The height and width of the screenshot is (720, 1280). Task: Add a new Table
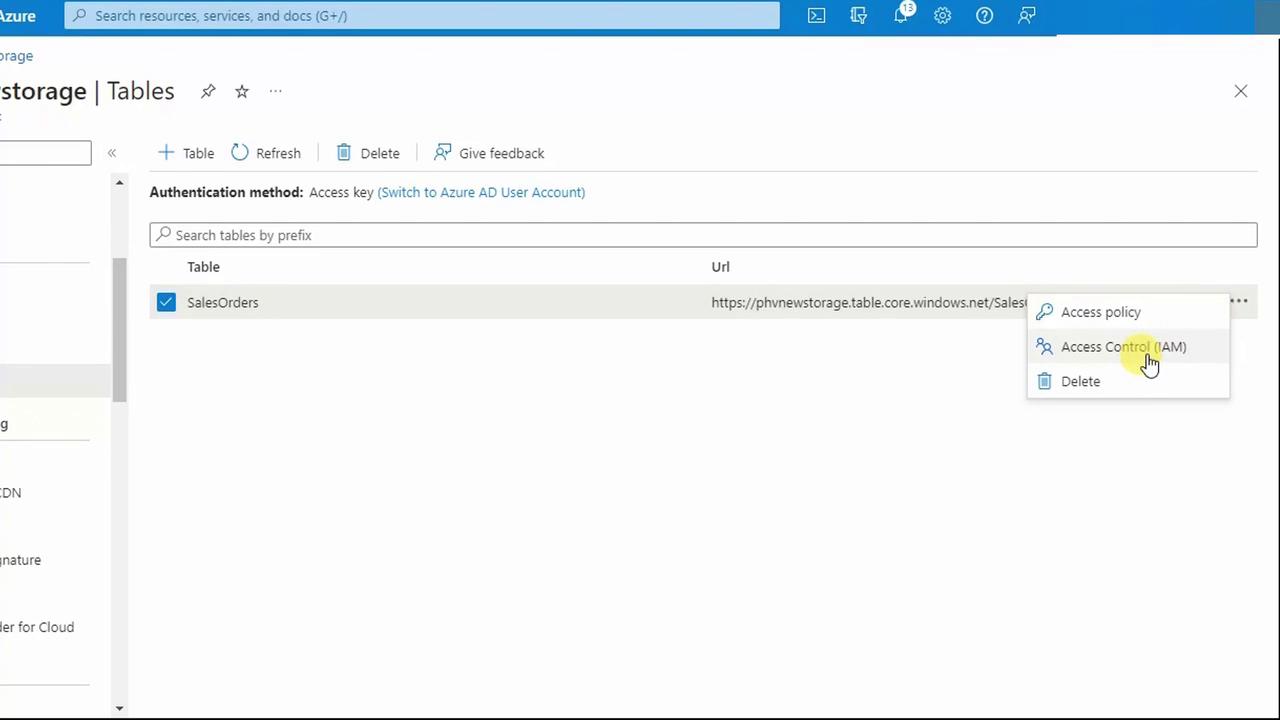(186, 153)
